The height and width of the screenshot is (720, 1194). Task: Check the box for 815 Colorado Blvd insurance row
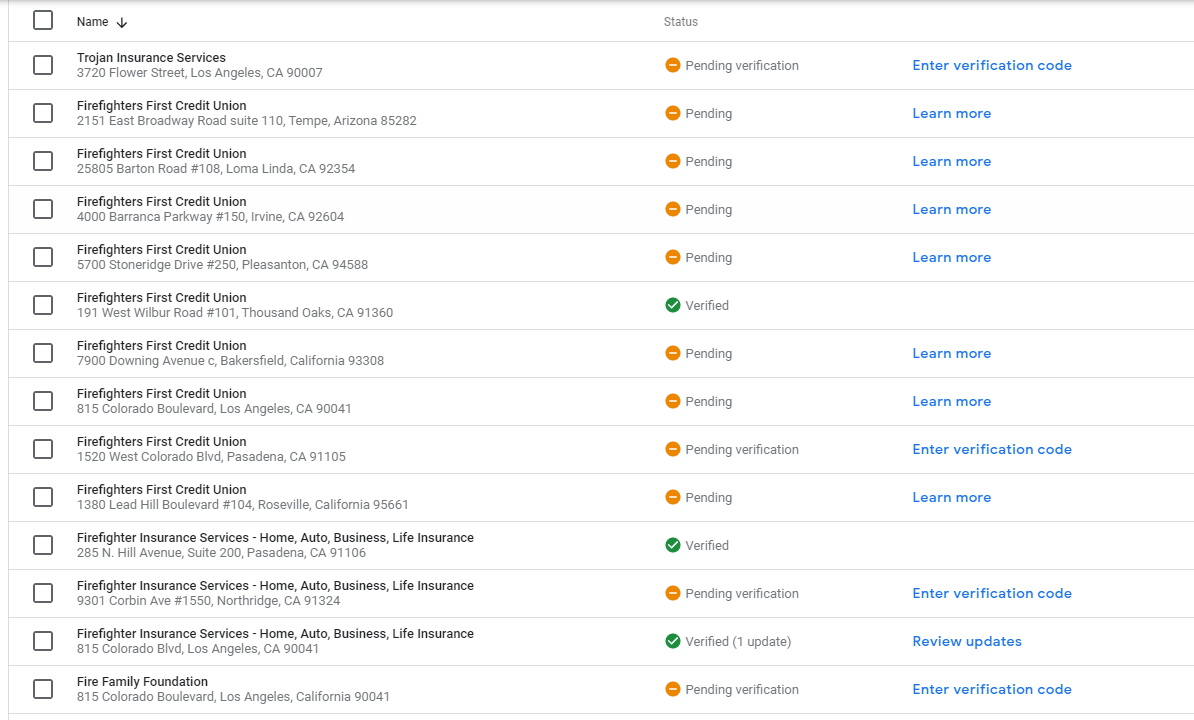43,641
